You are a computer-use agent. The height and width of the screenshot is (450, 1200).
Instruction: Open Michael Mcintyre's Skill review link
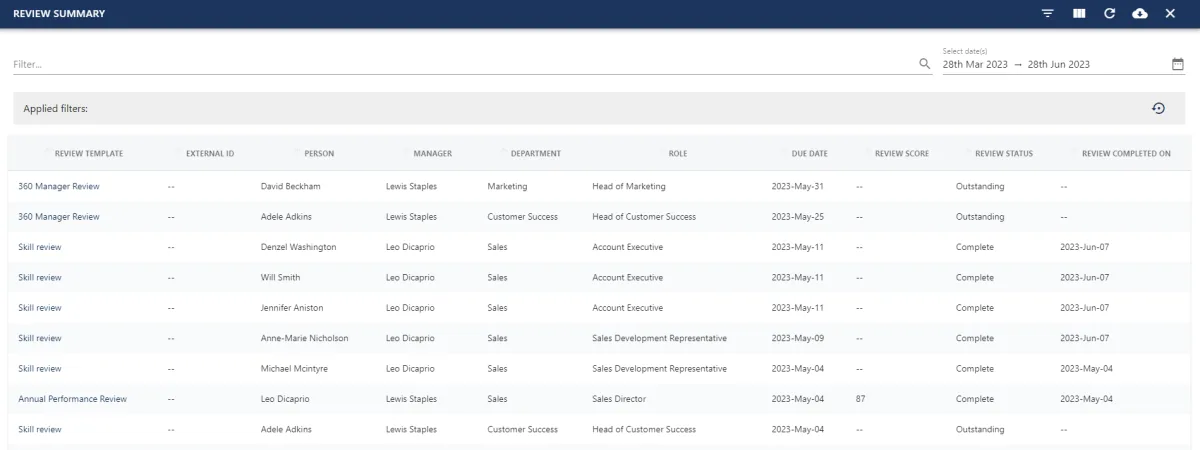[40, 368]
